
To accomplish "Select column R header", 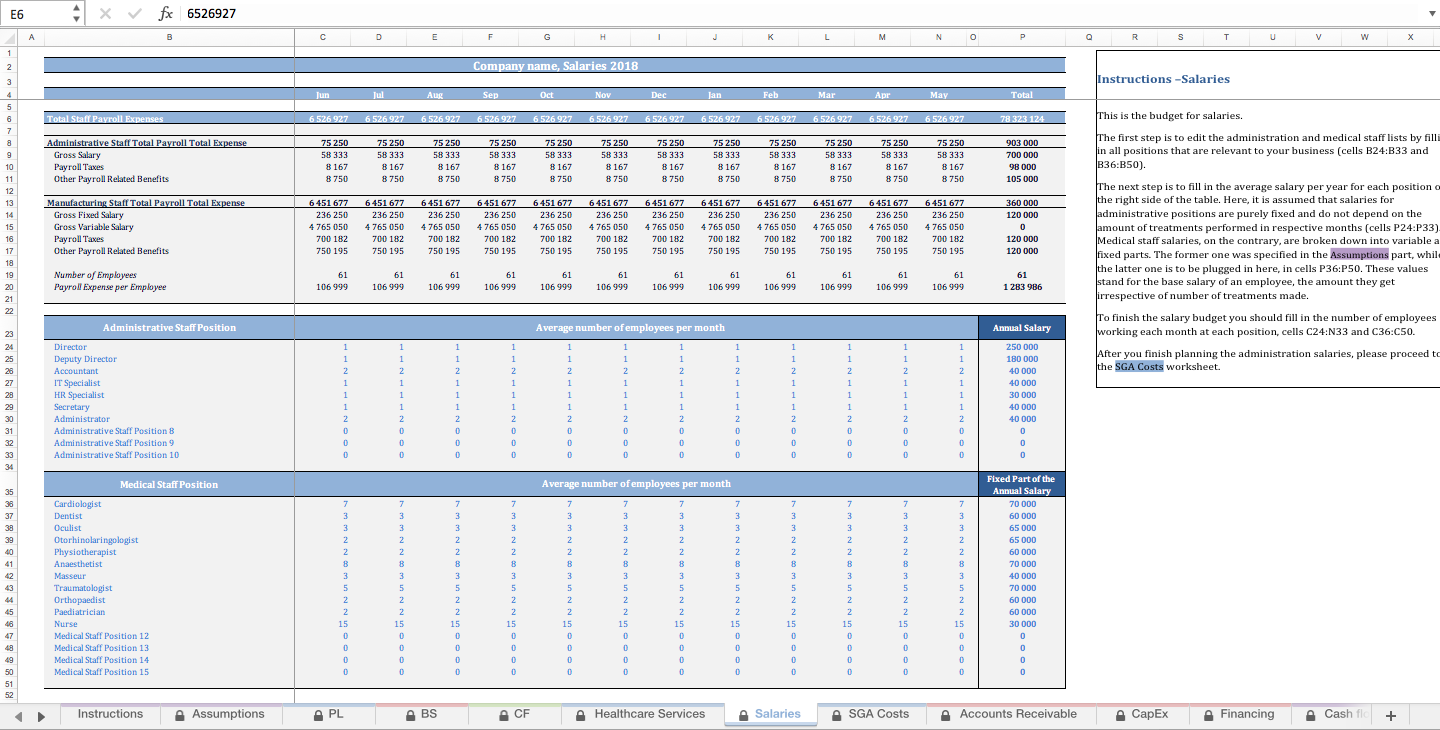I will (x=1135, y=37).
